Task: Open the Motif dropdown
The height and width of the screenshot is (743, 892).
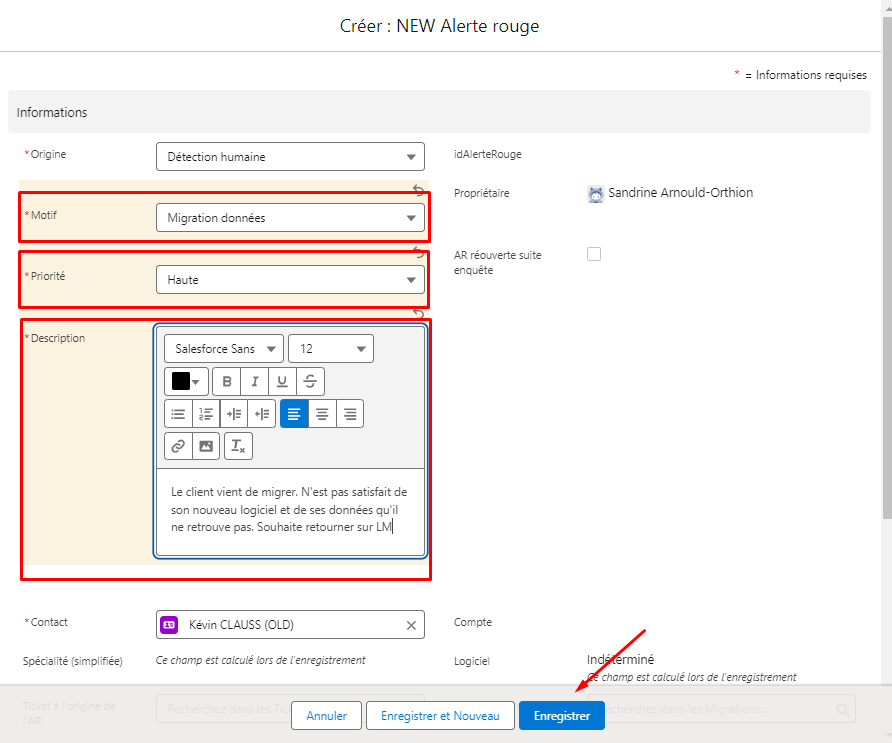Action: pyautogui.click(x=290, y=218)
